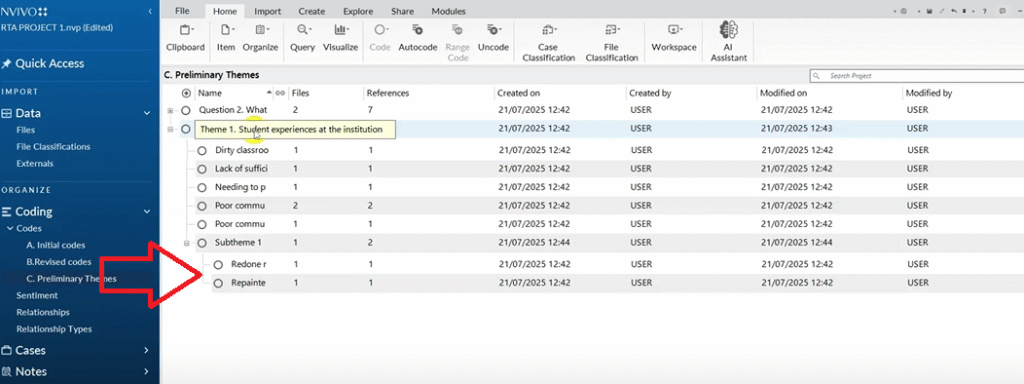Open the Workspace options
This screenshot has height=384, width=1024.
point(674,38)
